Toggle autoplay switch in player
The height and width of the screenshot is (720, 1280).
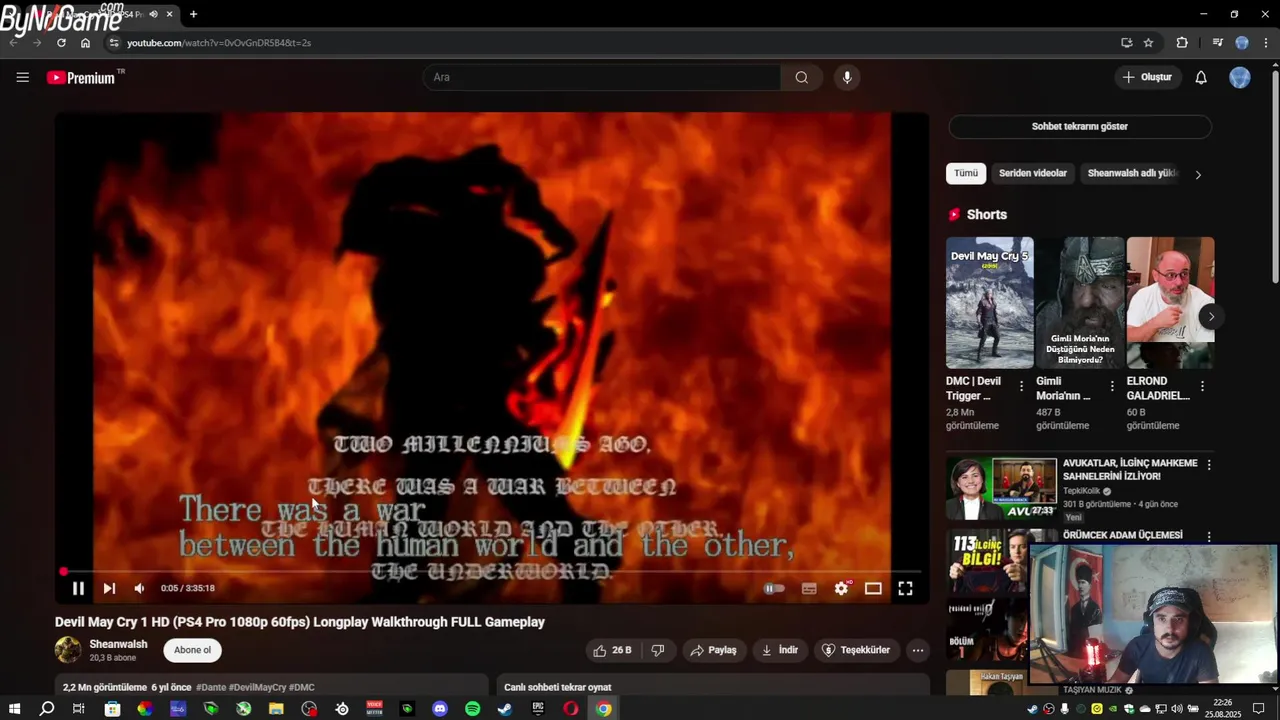click(775, 588)
